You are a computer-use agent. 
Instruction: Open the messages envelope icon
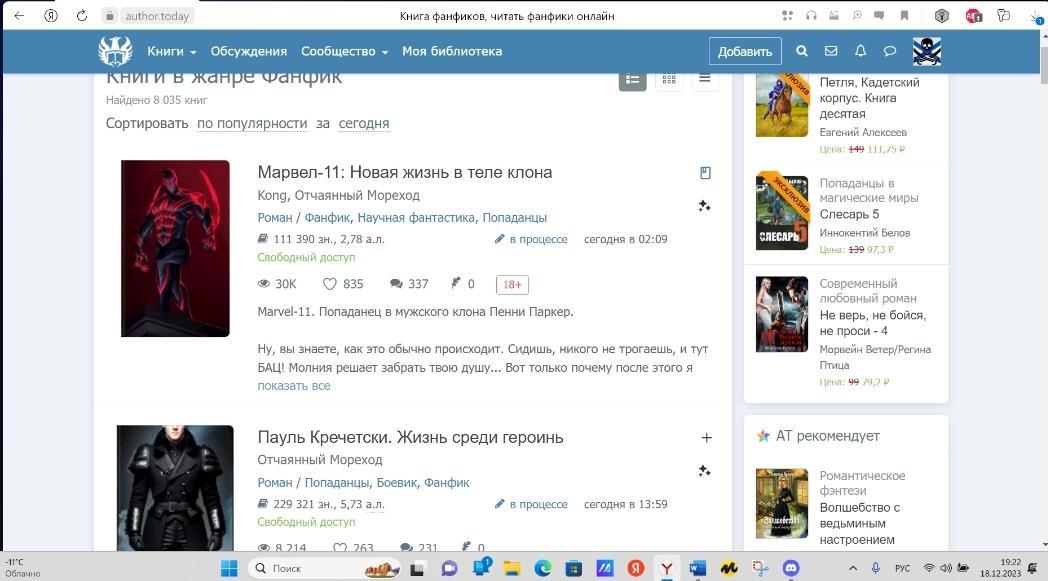[831, 51]
